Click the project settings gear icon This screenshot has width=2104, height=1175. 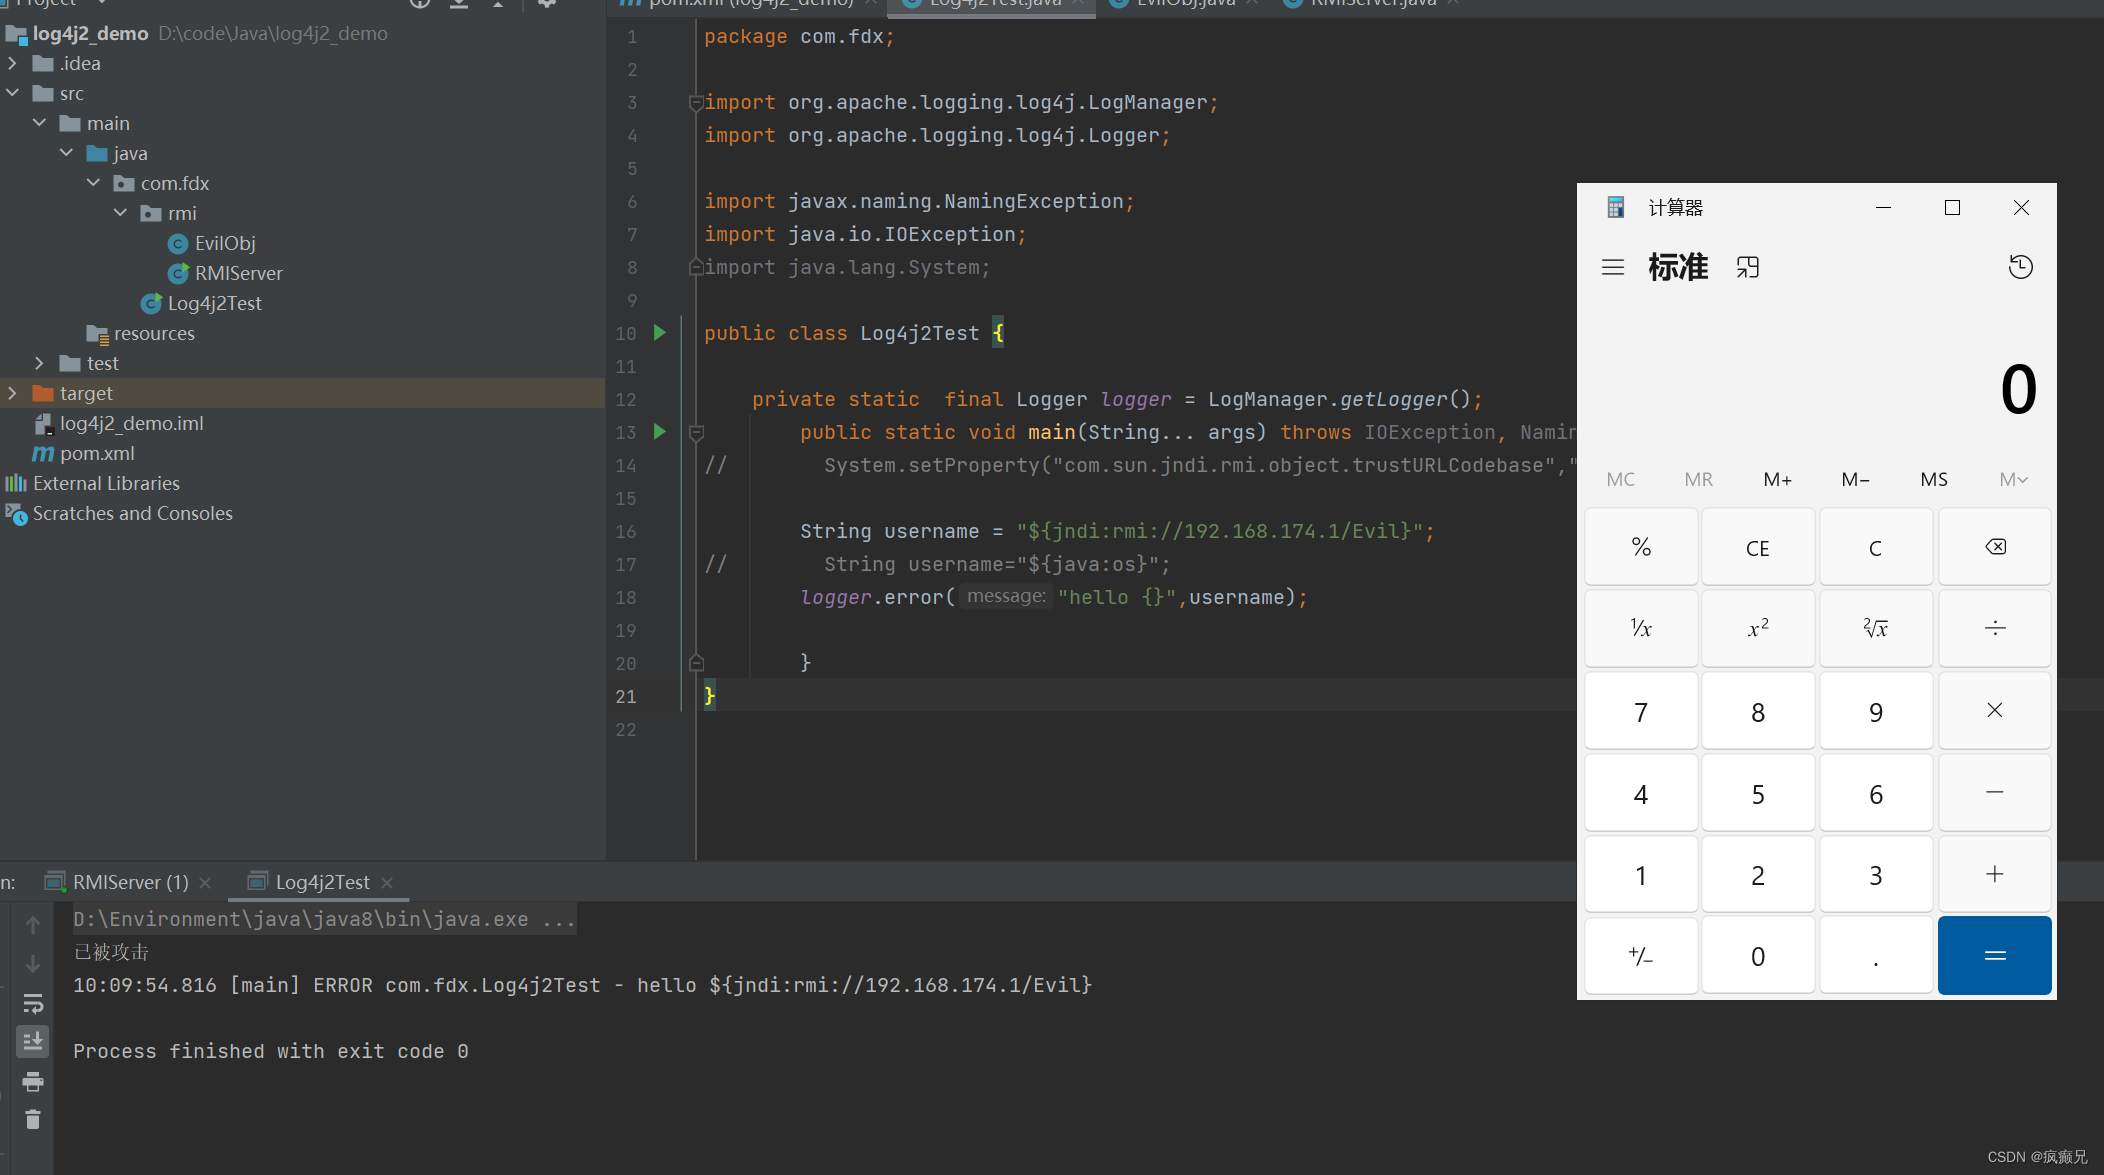point(547,4)
